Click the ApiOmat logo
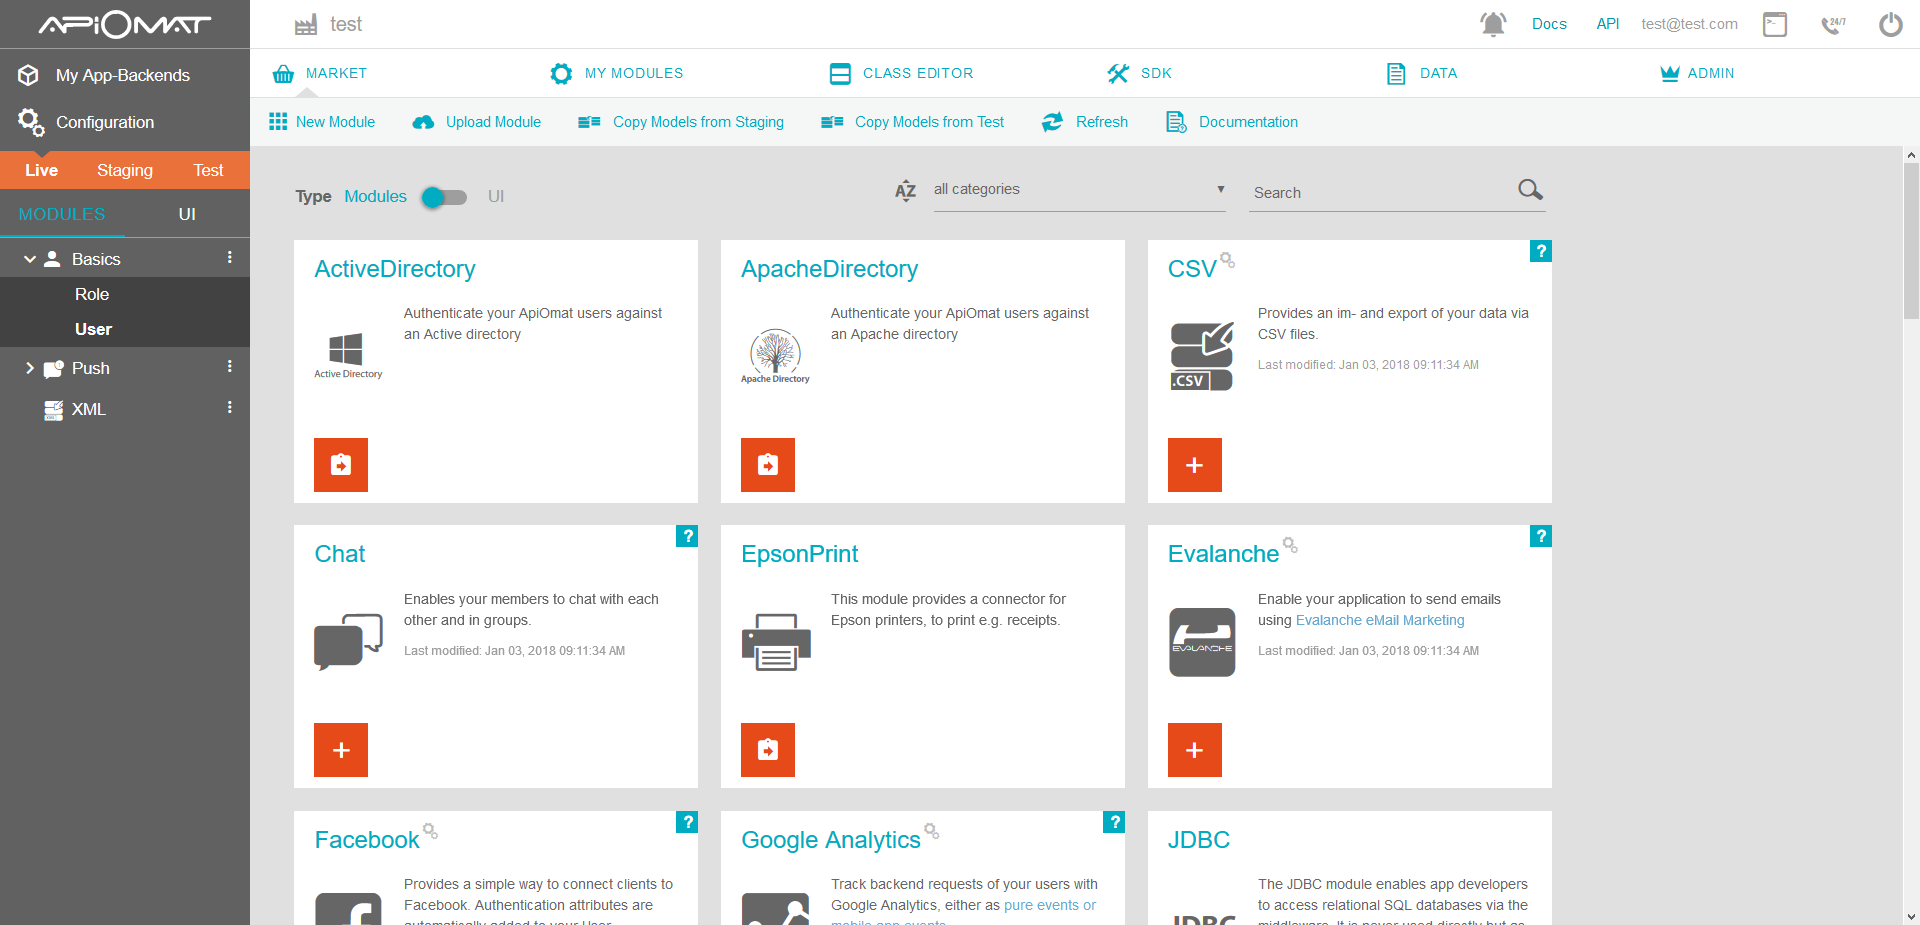Screen dimensions: 1920x925 (x=124, y=24)
